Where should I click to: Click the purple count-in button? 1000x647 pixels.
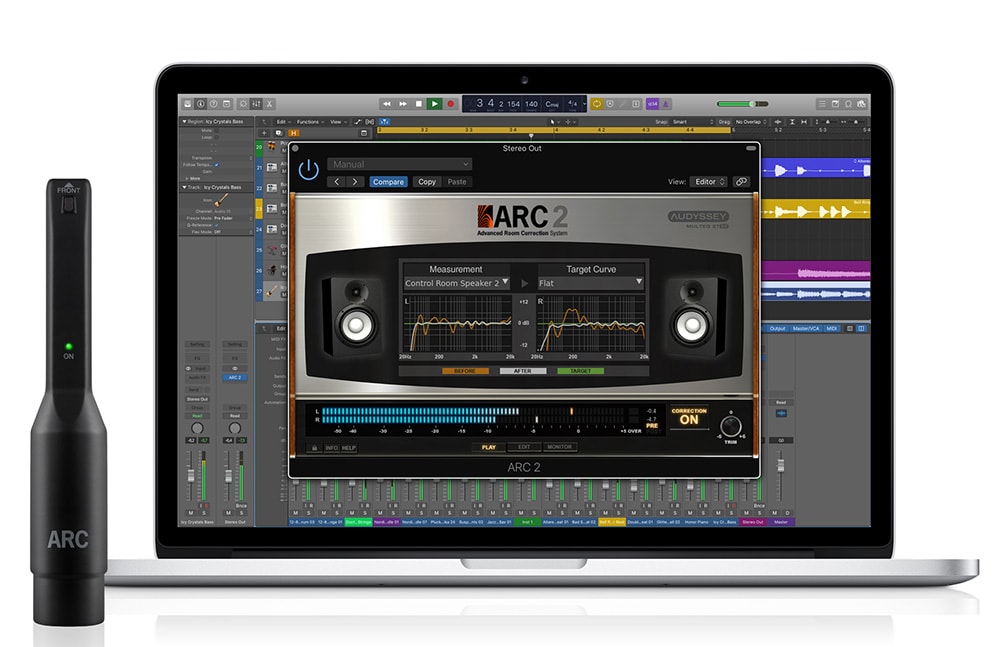(x=652, y=103)
